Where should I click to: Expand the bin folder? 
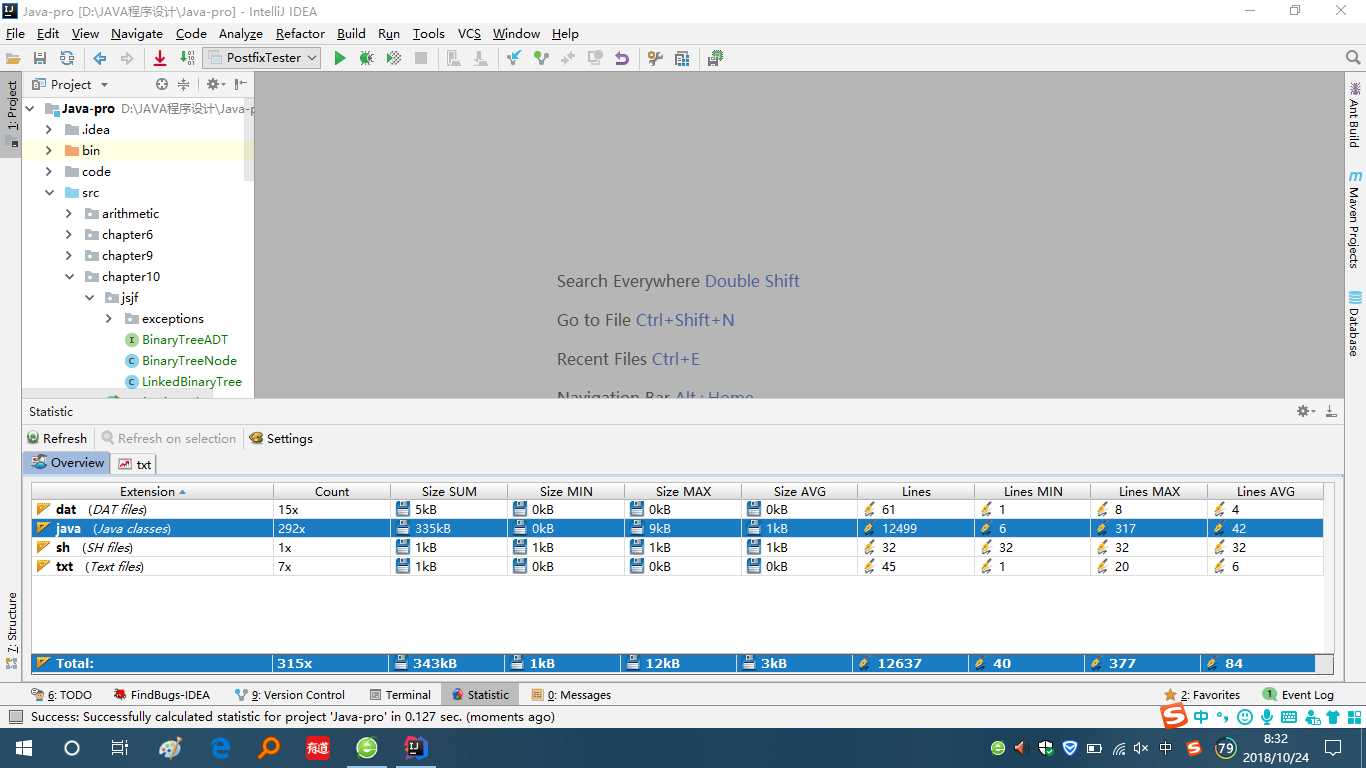click(x=49, y=150)
